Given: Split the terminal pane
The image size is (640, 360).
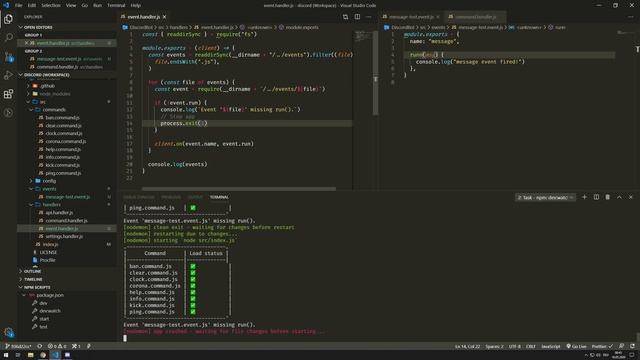Looking at the screenshot, I should tap(596, 197).
